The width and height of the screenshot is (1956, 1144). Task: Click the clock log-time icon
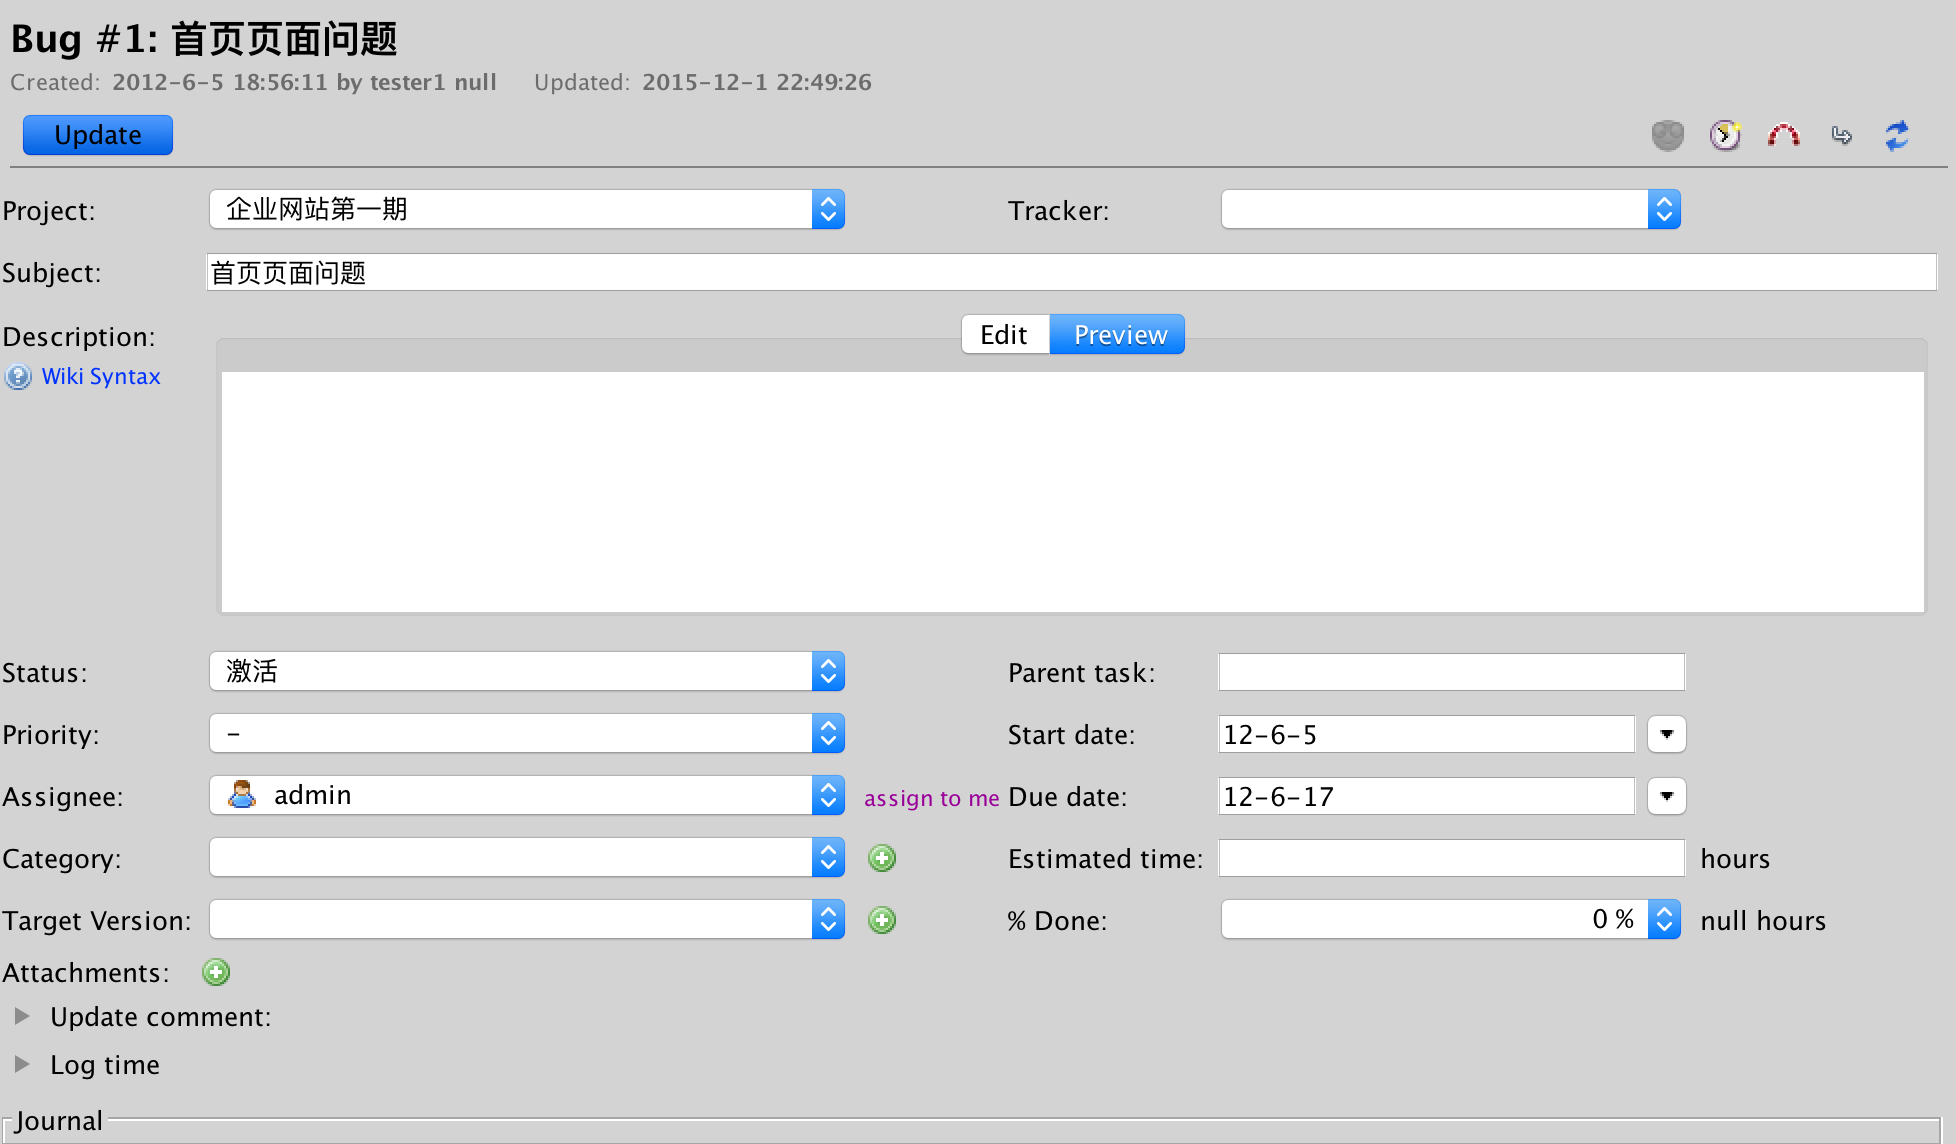click(1725, 135)
